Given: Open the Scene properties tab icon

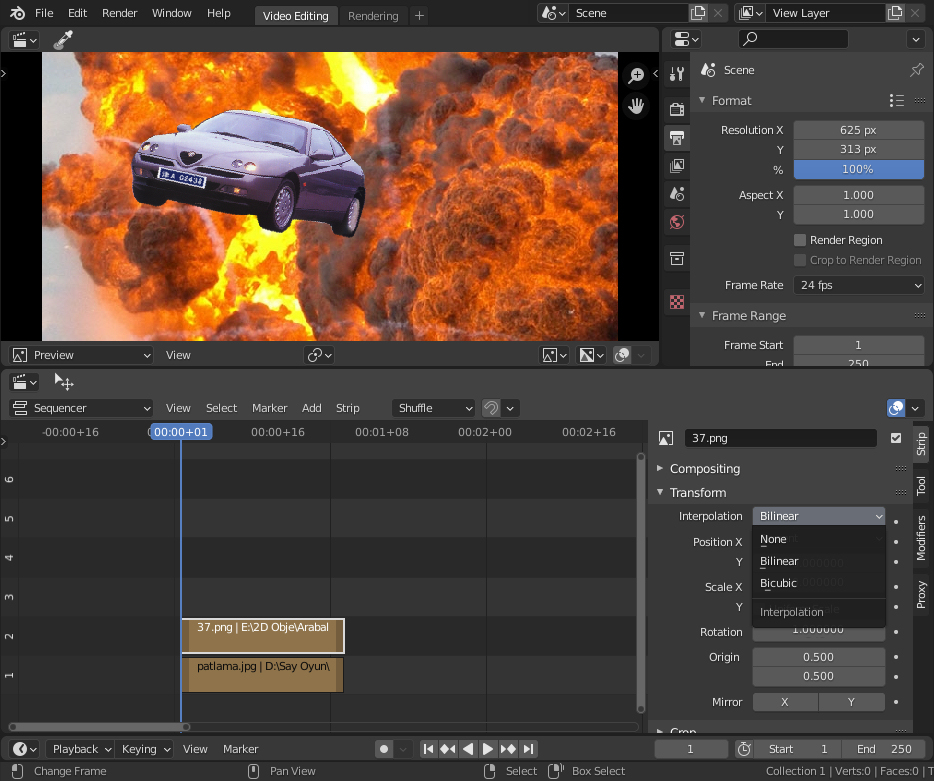Looking at the screenshot, I should tap(677, 194).
